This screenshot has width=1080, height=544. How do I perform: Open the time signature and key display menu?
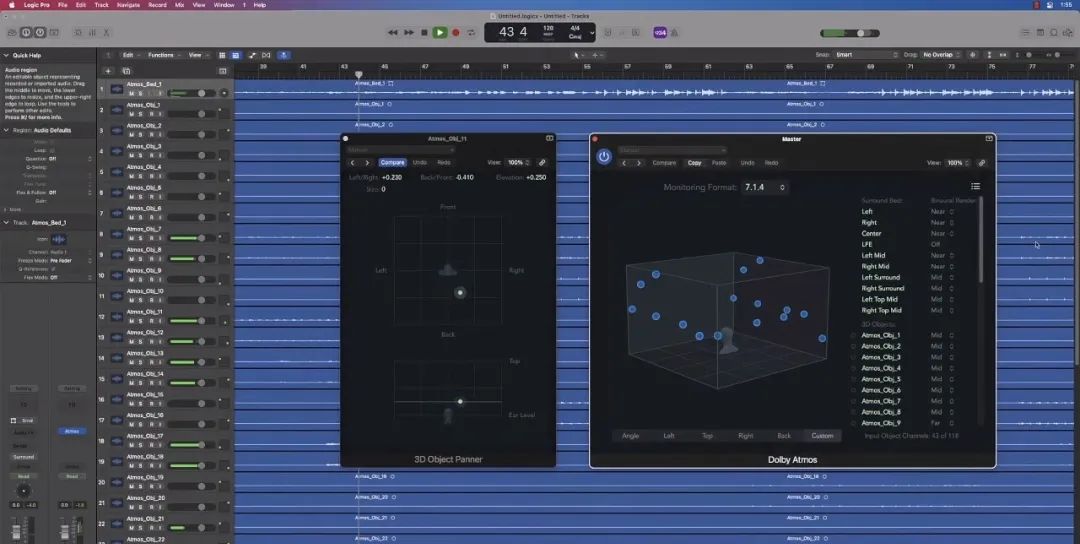[x=579, y=32]
